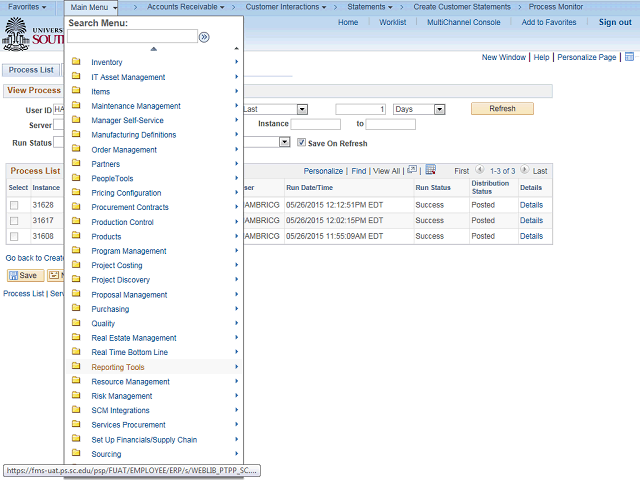This screenshot has width=640, height=480.
Task: Click the PeopleTools folder icon
Action: (x=76, y=178)
